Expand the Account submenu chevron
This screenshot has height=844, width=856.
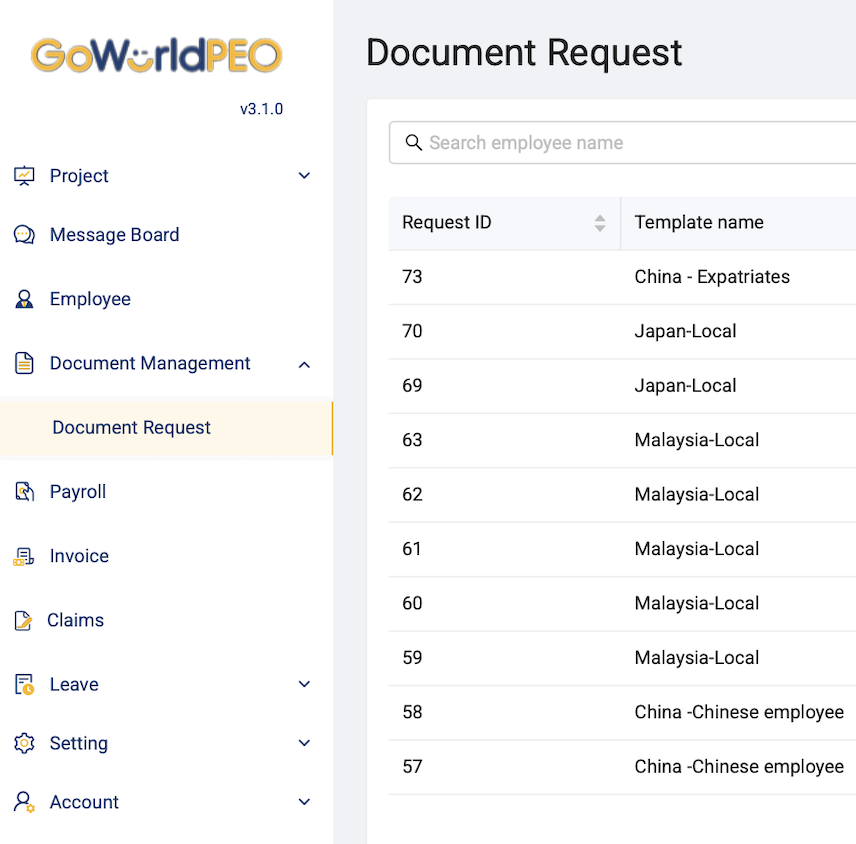click(x=305, y=802)
